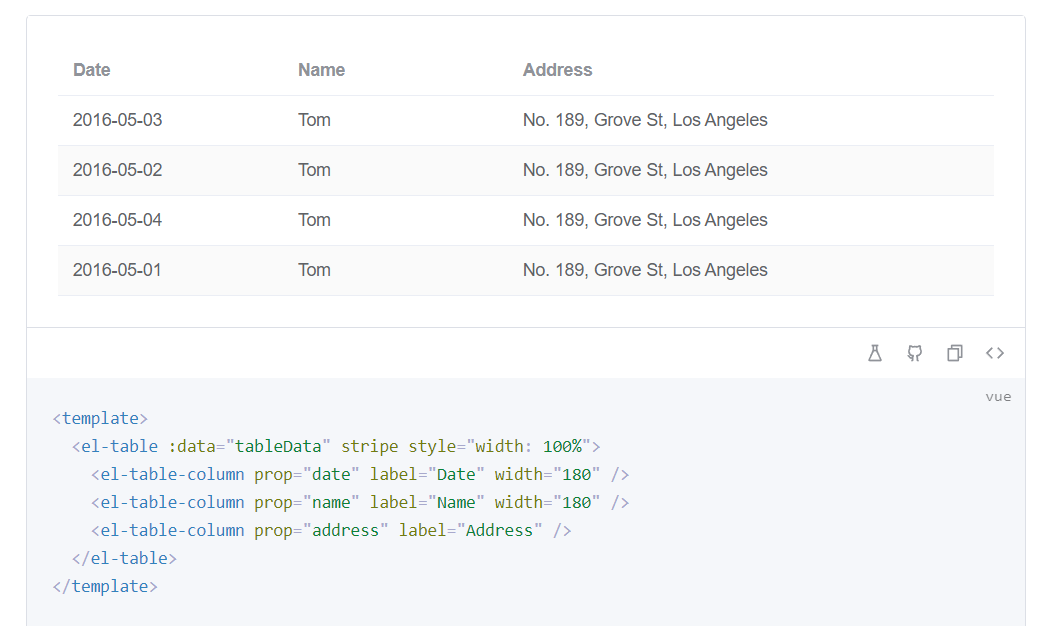Viewport: 1044px width, 626px height.
Task: Toggle source code view icon
Action: click(x=995, y=353)
